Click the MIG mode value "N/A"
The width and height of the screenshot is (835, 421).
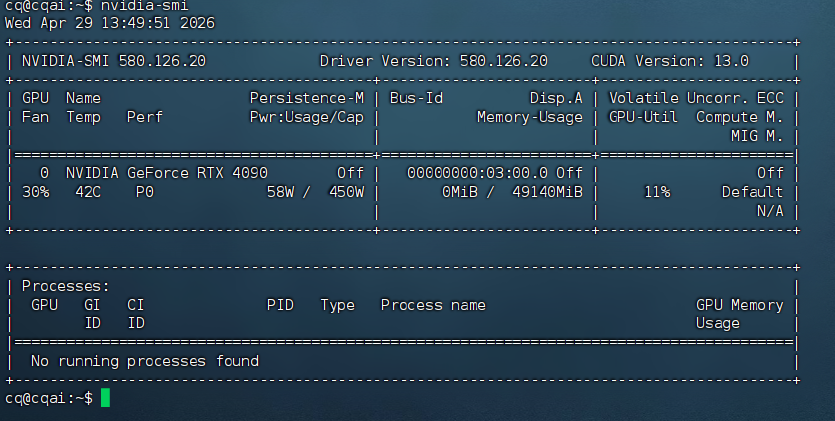(770, 211)
